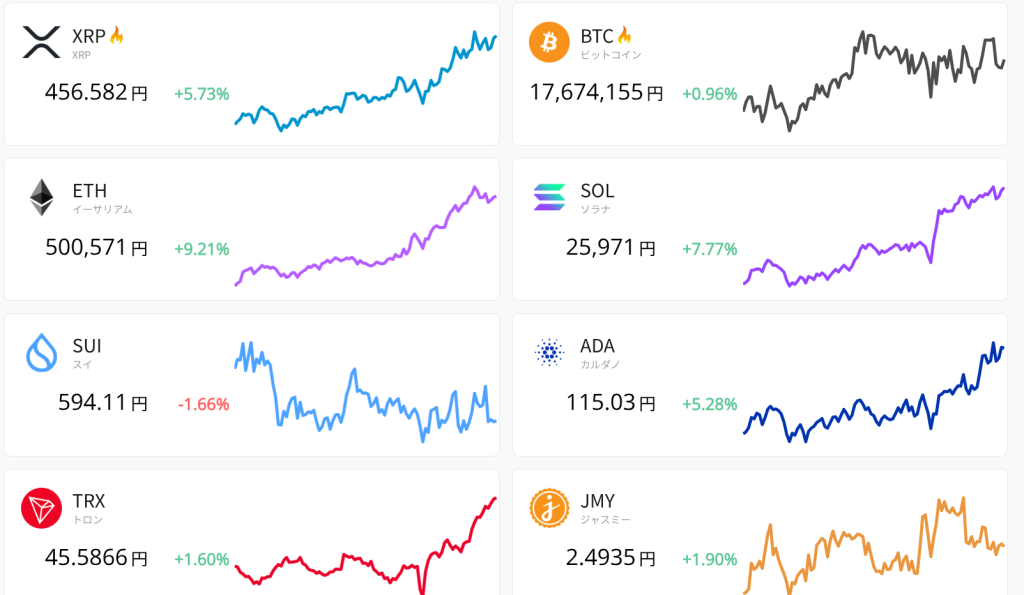The image size is (1024, 595).
Task: Open the XRP price chart thumbnail
Action: coord(365,82)
